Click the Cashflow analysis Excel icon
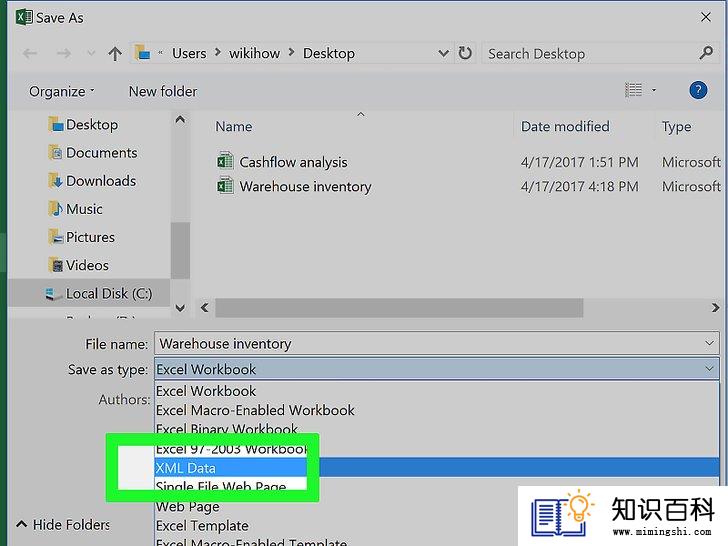 [x=225, y=161]
